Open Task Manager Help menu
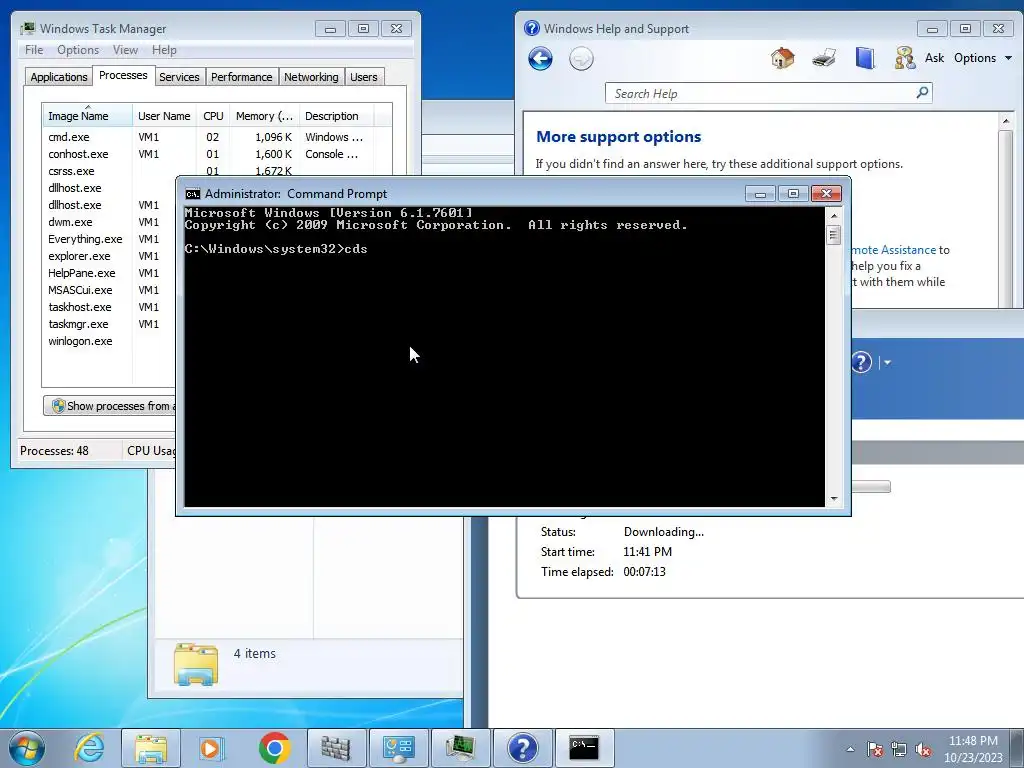The width and height of the screenshot is (1024, 768). (164, 50)
